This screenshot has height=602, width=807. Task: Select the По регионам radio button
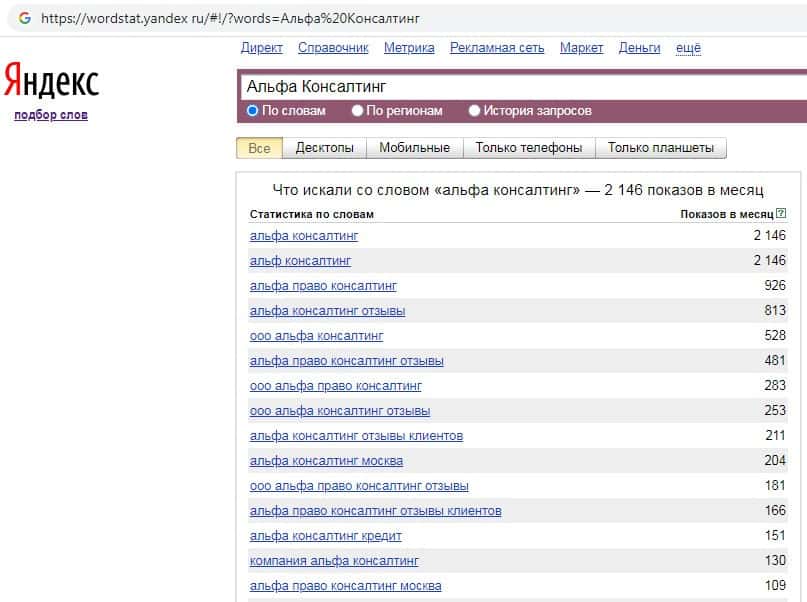(357, 111)
